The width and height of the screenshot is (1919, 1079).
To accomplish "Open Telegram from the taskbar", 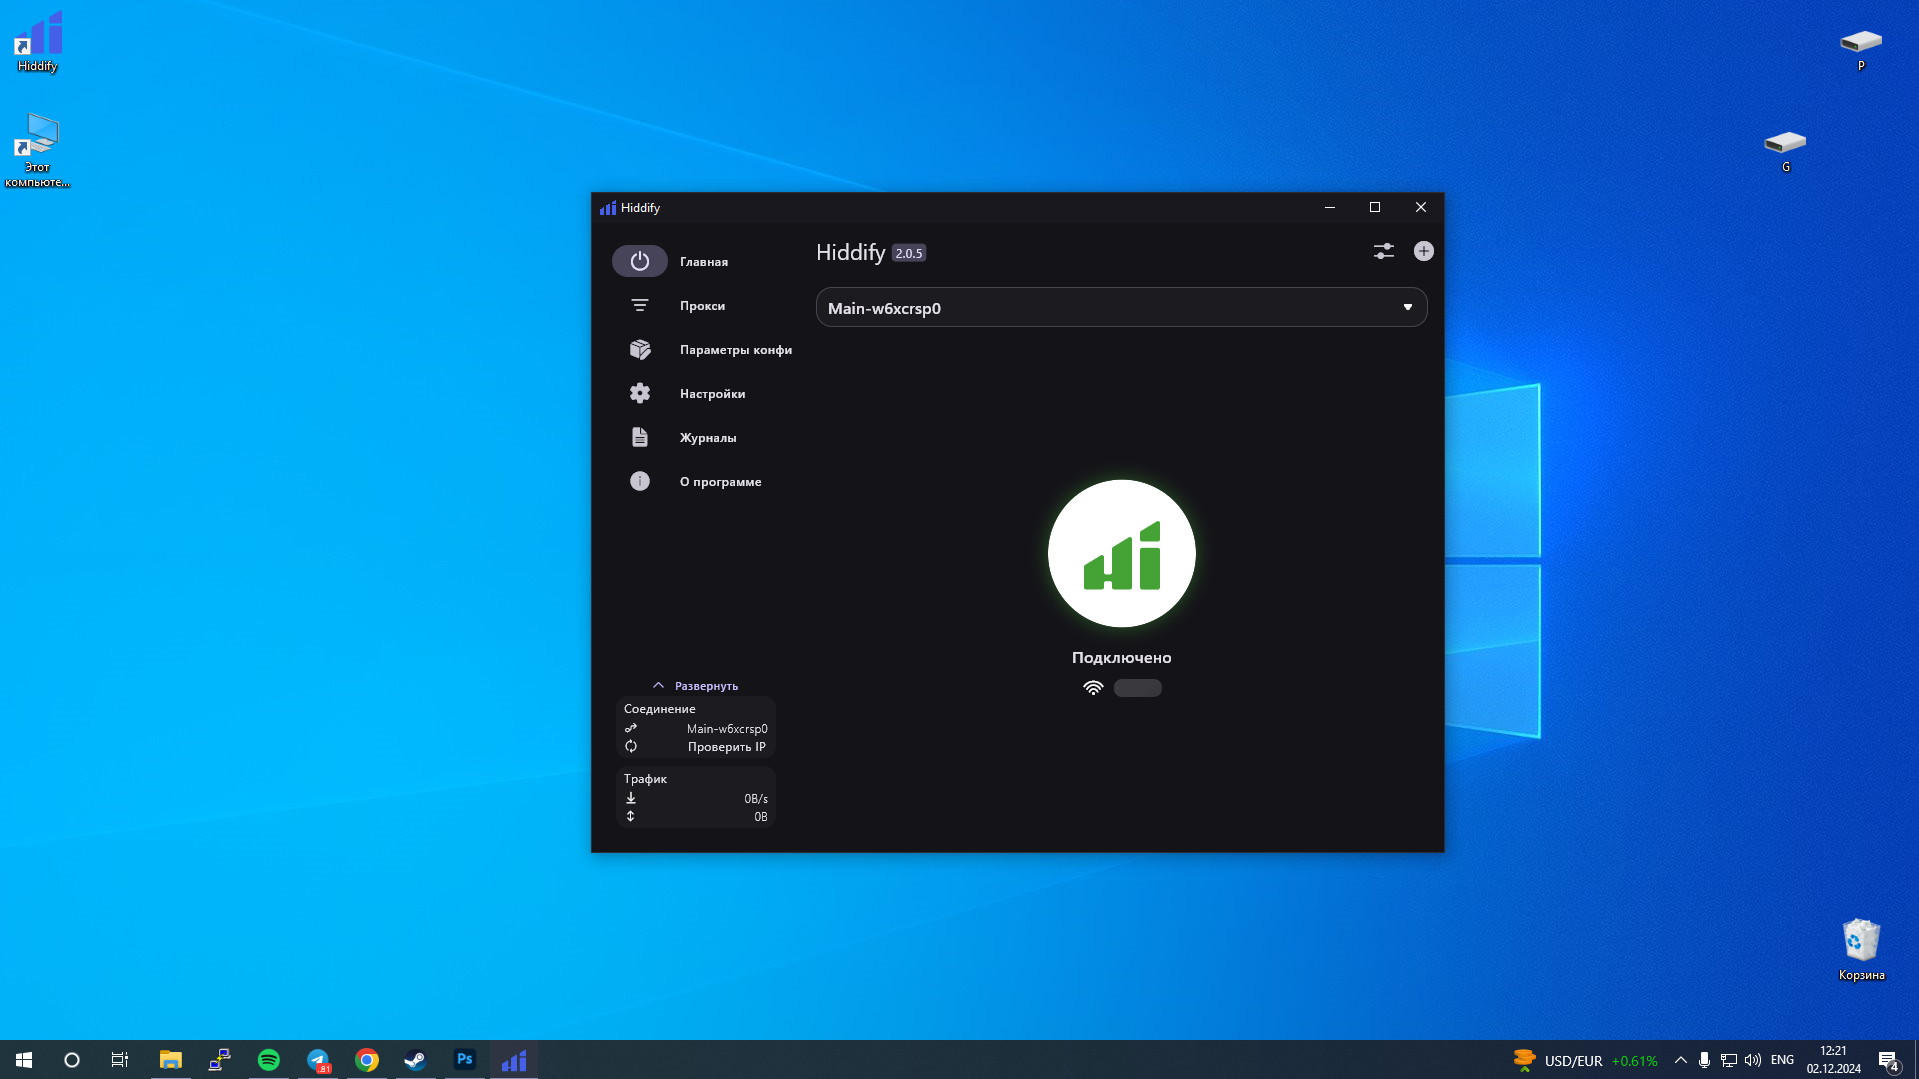I will point(318,1060).
